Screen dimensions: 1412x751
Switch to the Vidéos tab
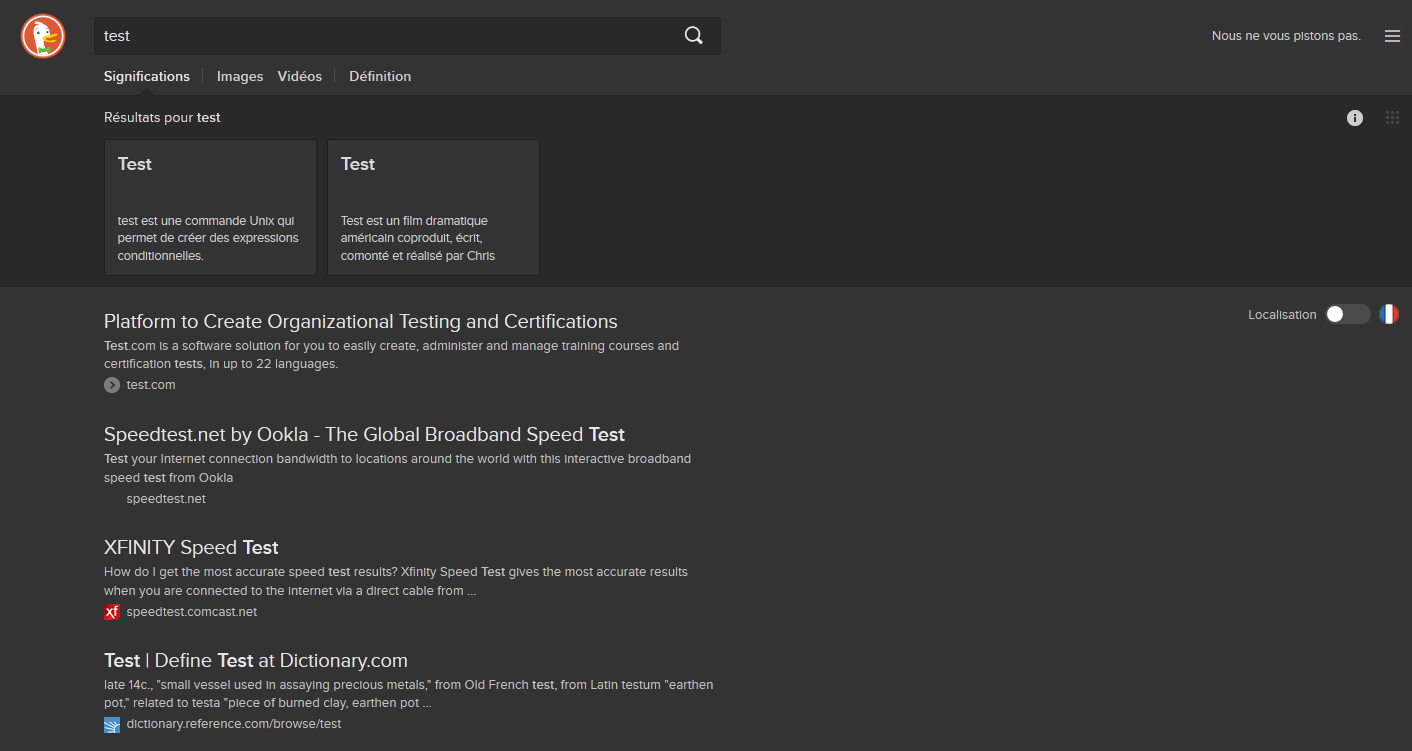(x=300, y=76)
